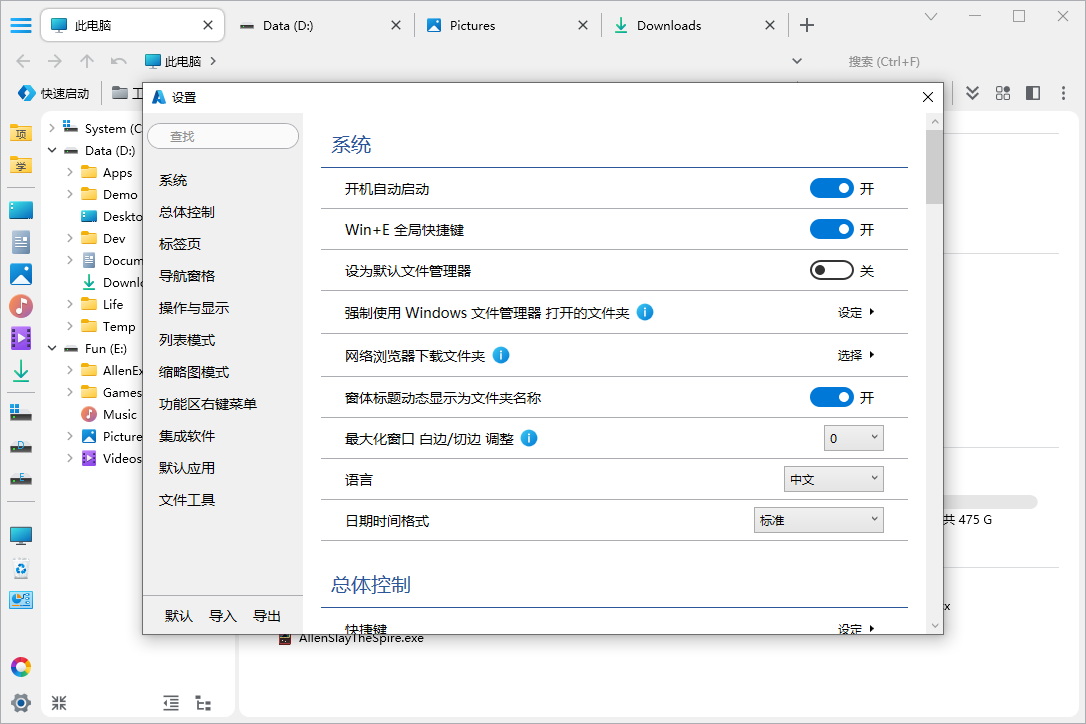This screenshot has height=724, width=1086.
Task: Expand the address bar history dropdown
Action: click(796, 61)
